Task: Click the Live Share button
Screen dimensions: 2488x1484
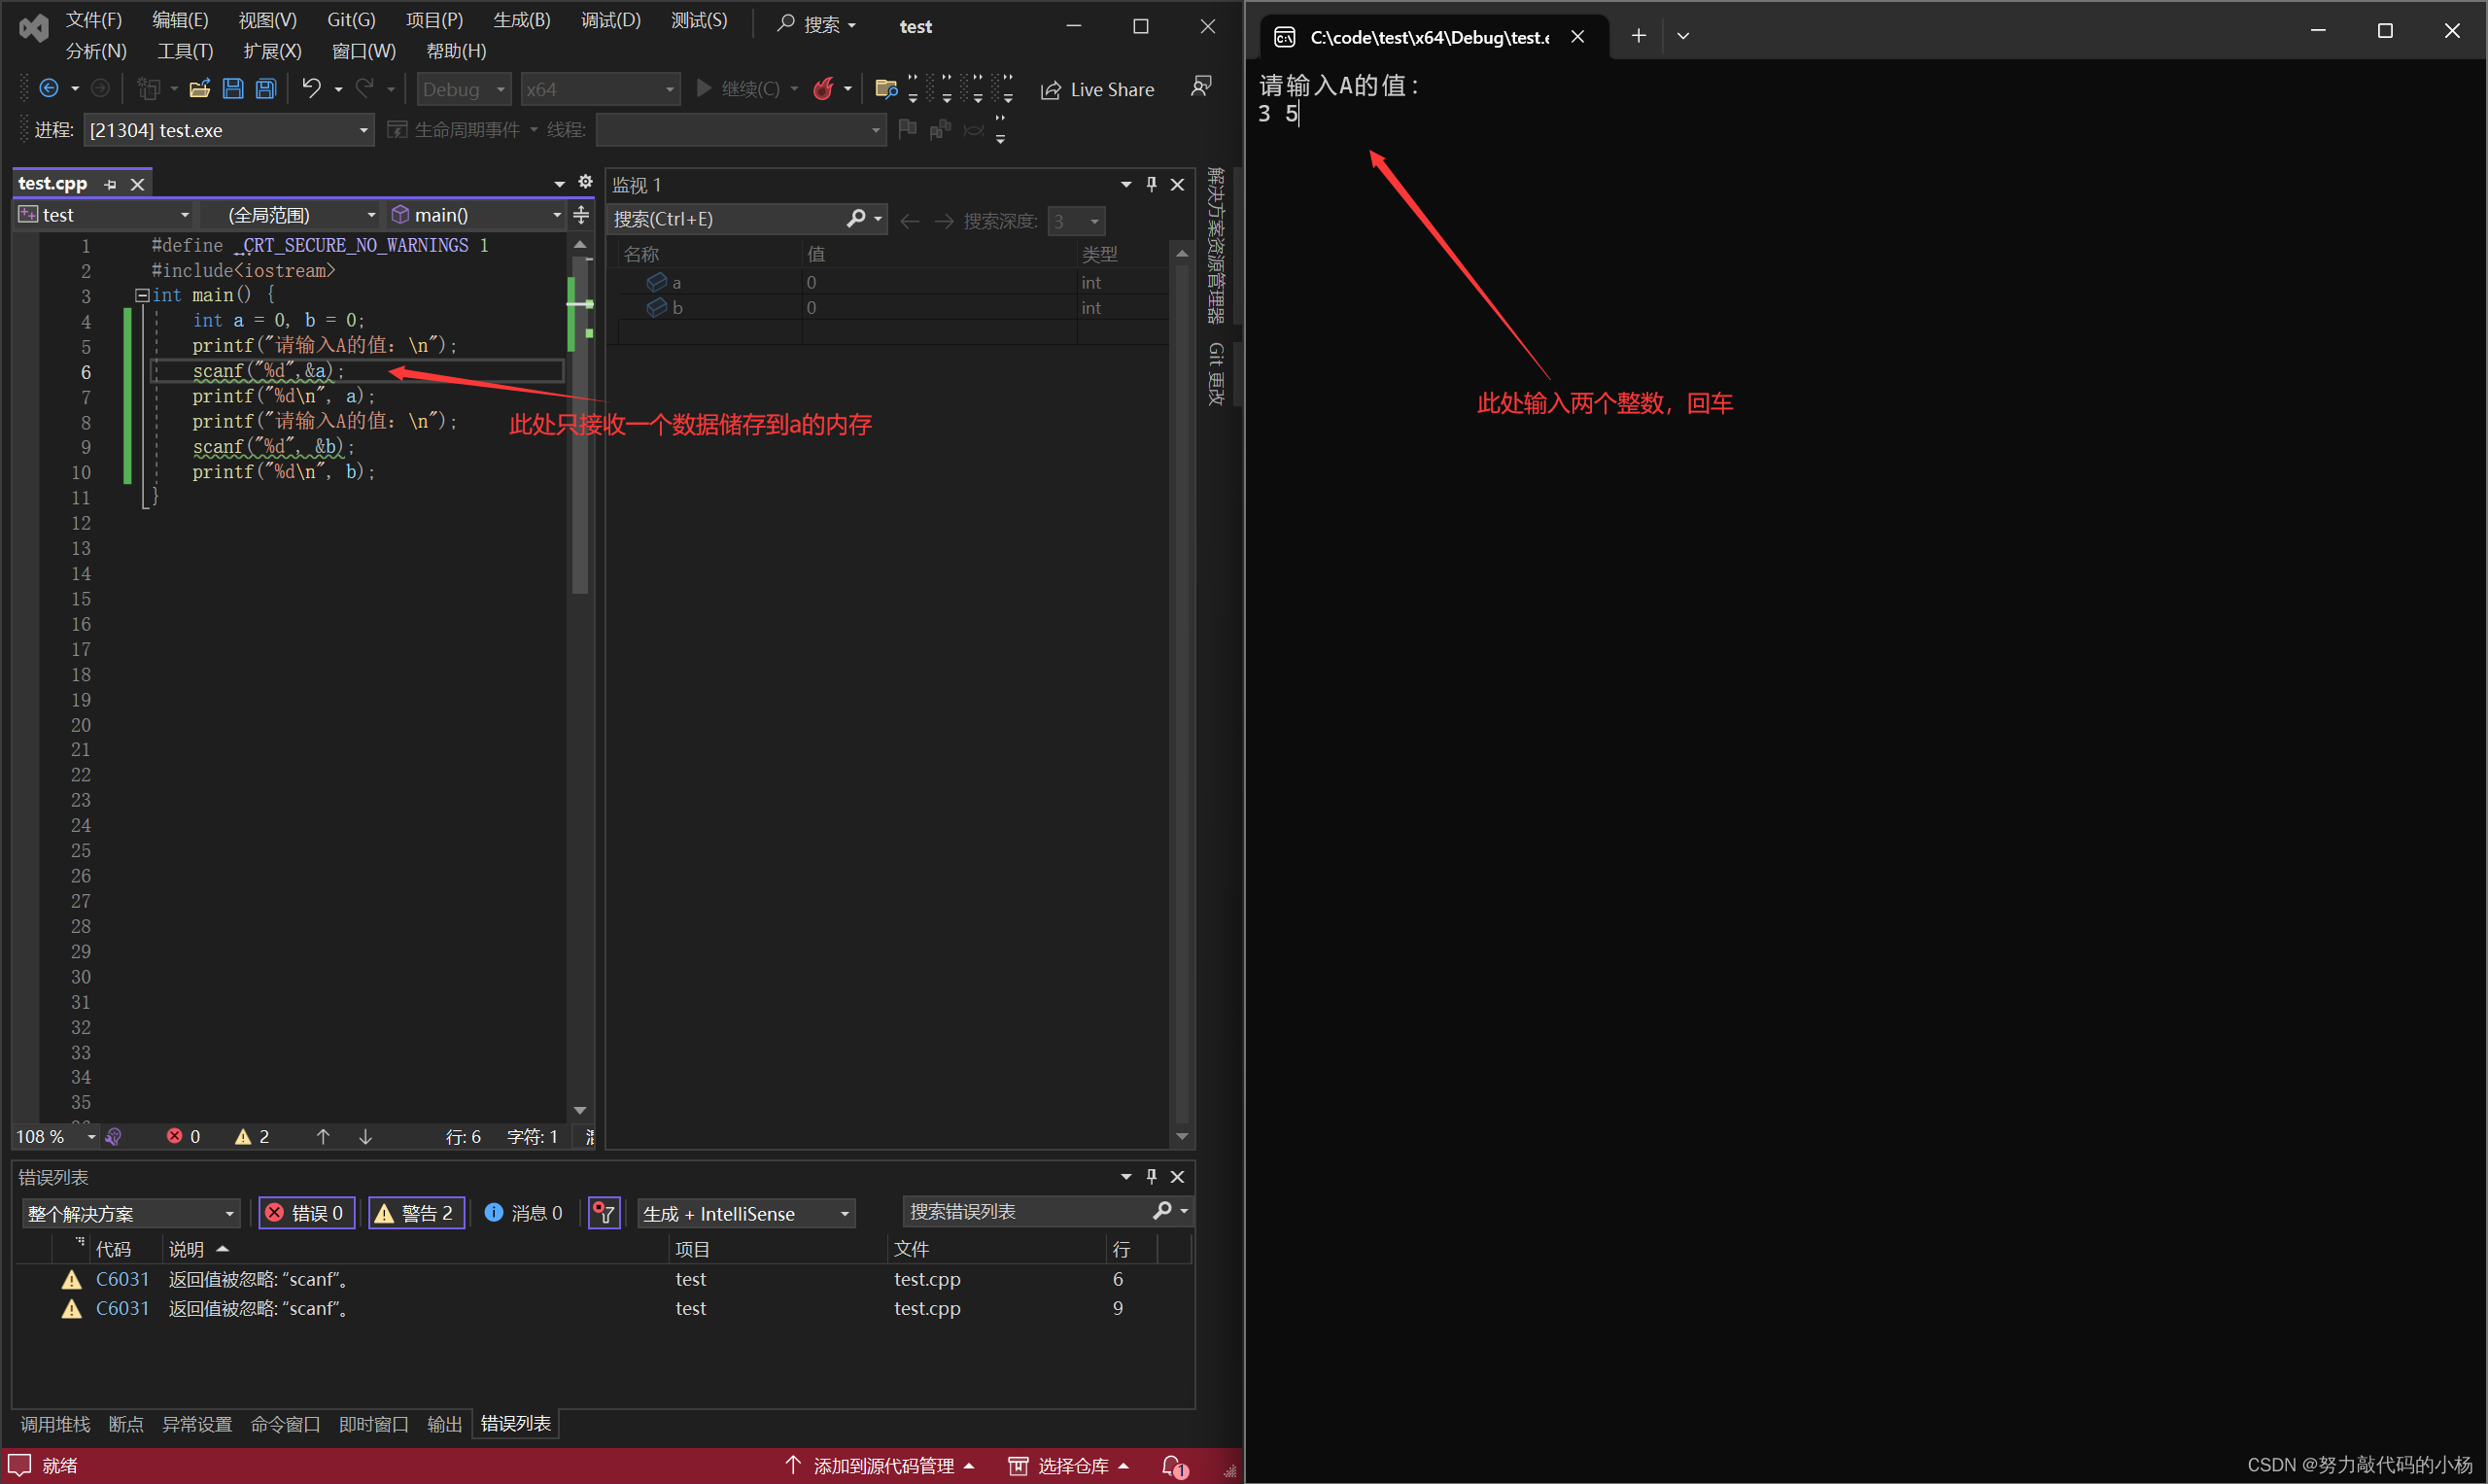Action: 1098,89
